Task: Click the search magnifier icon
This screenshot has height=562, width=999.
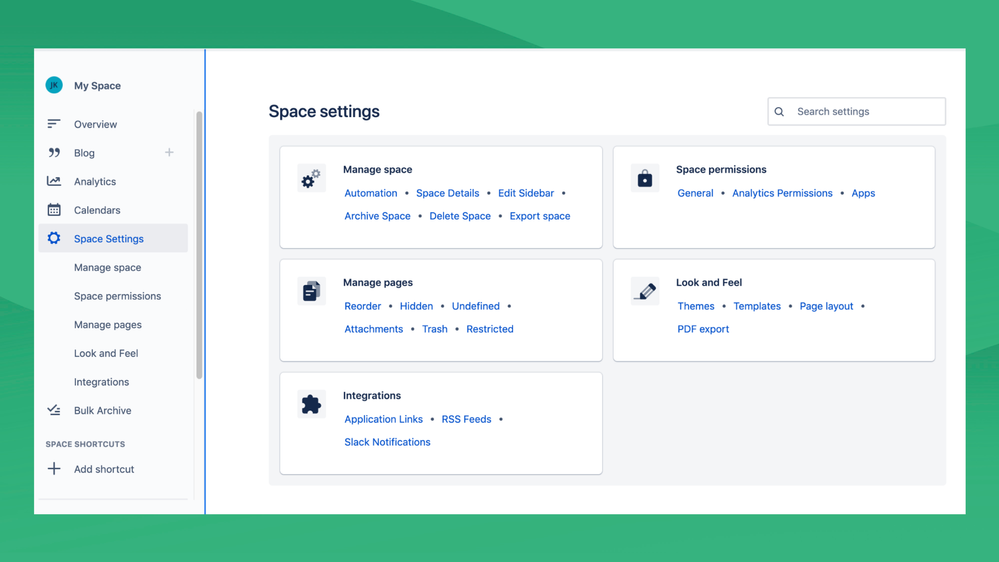Action: [x=779, y=112]
